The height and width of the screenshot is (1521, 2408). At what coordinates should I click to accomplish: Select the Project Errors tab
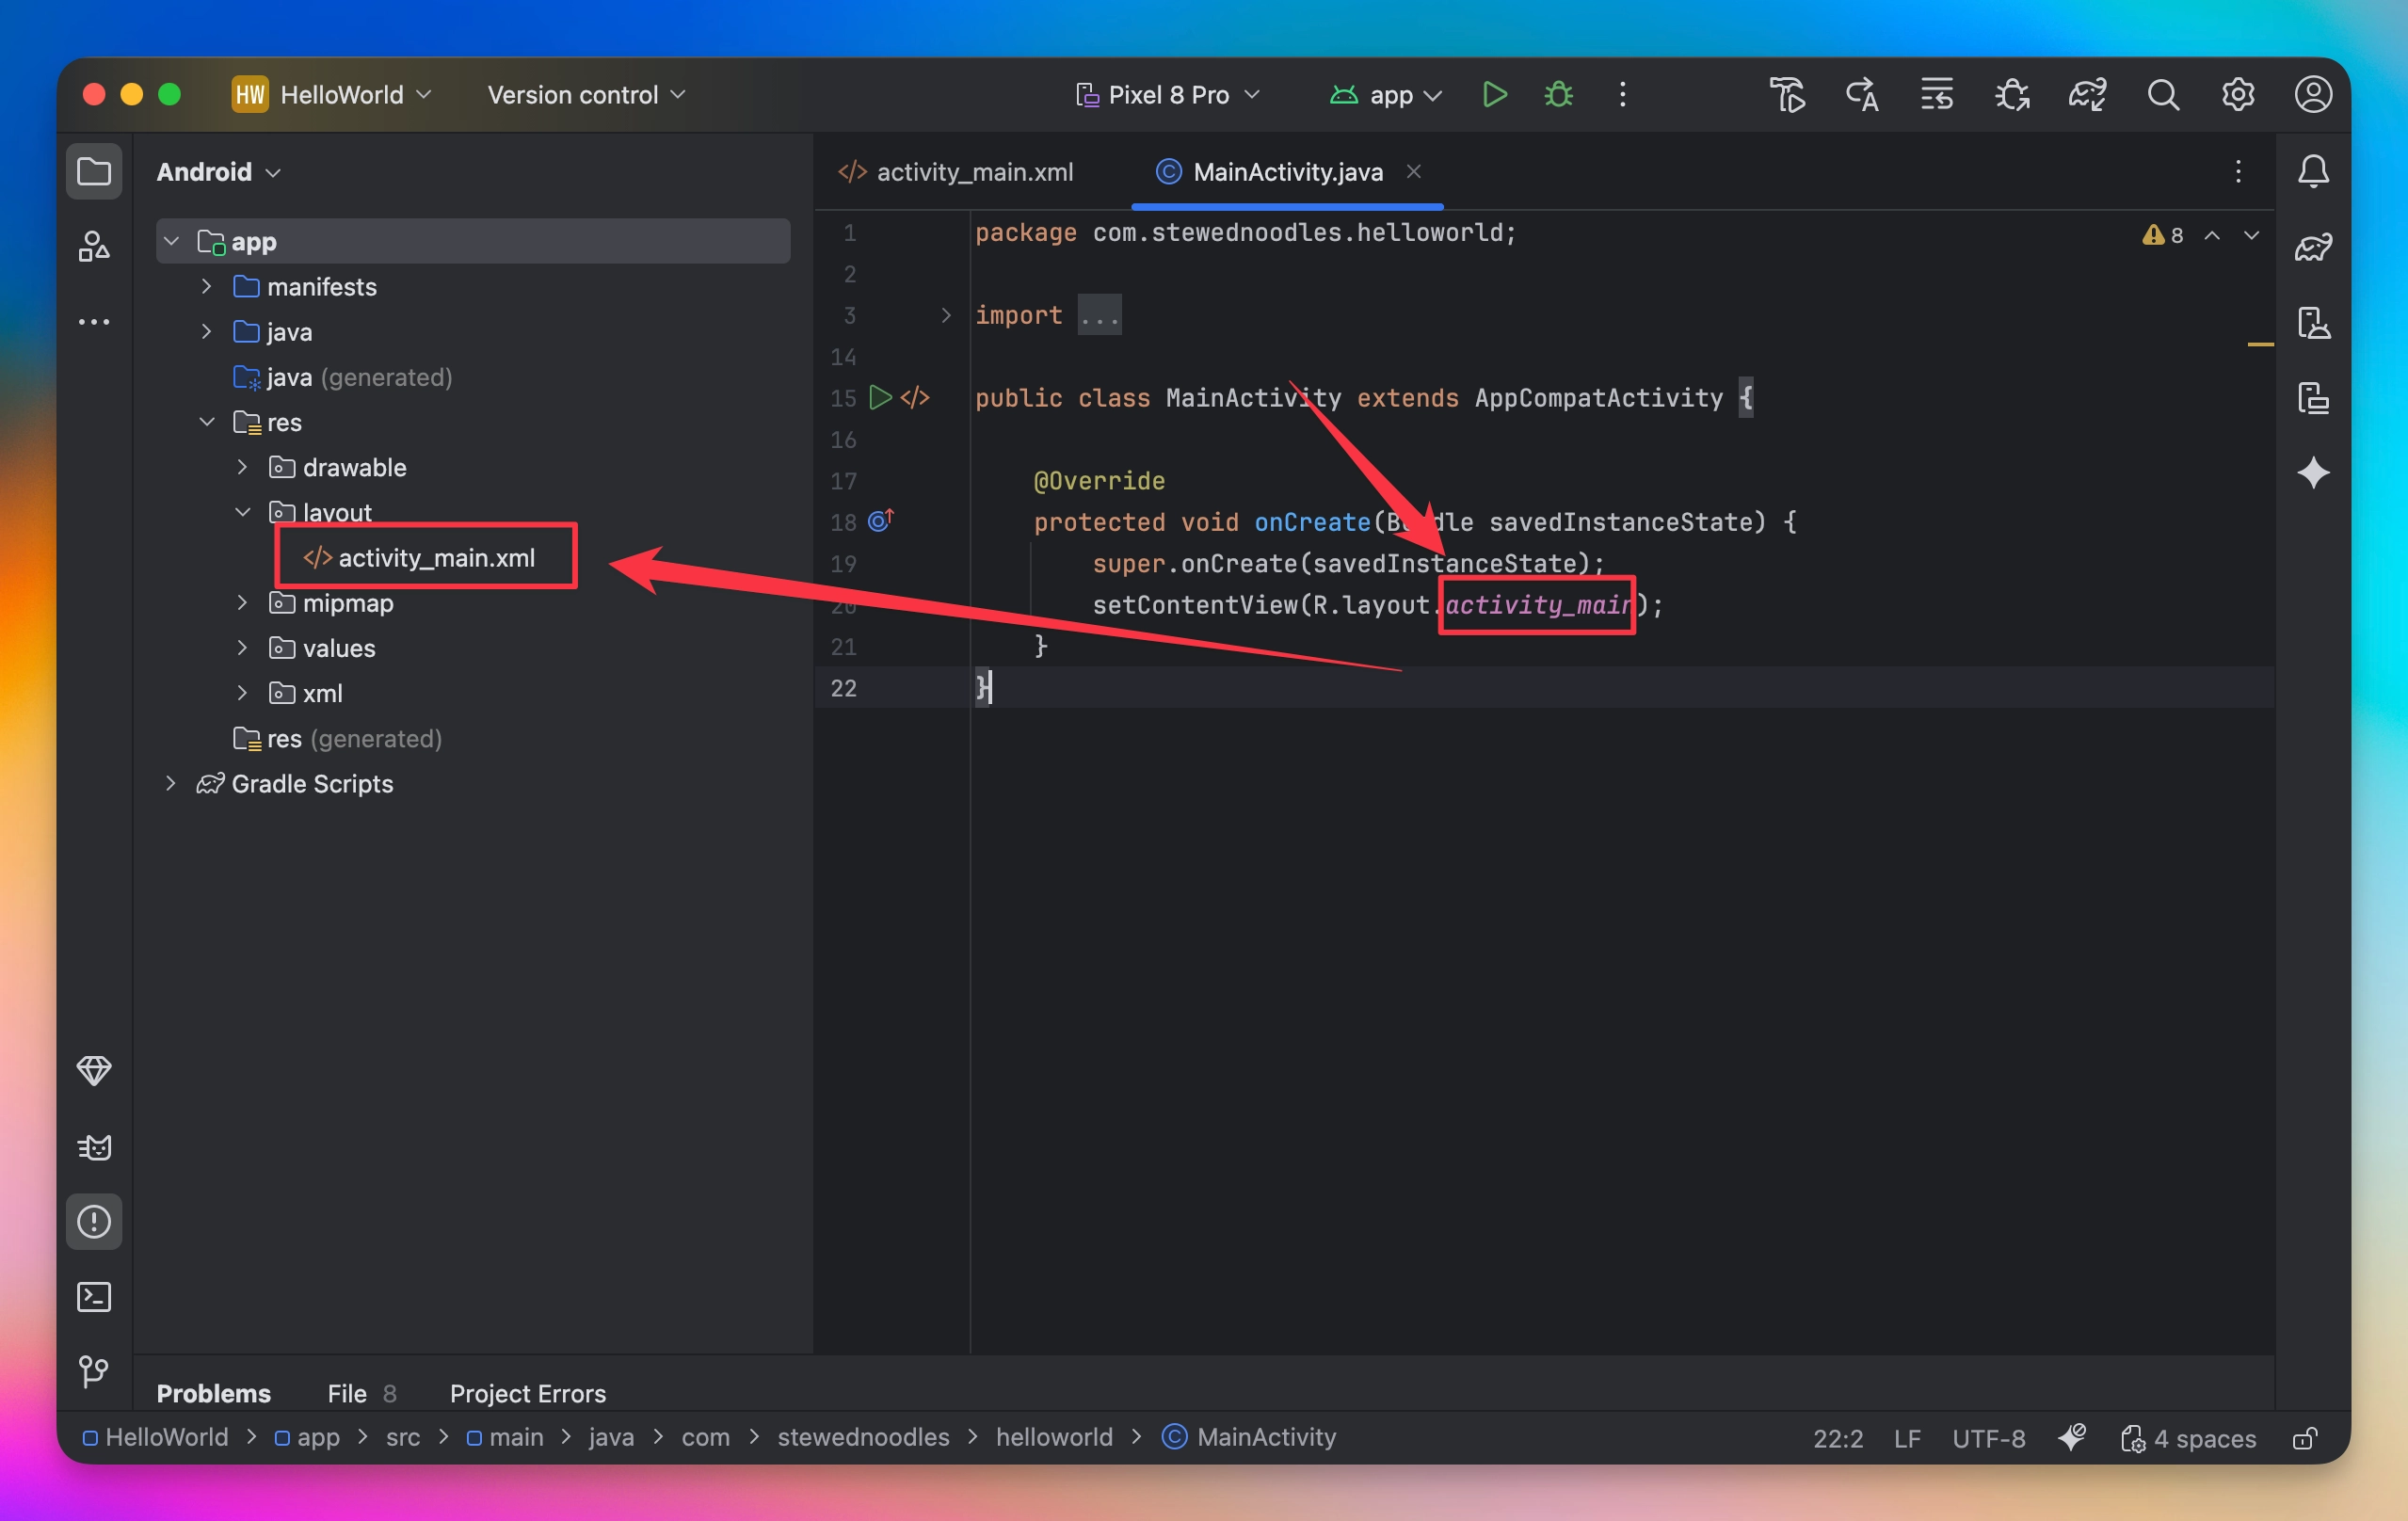tap(527, 1393)
